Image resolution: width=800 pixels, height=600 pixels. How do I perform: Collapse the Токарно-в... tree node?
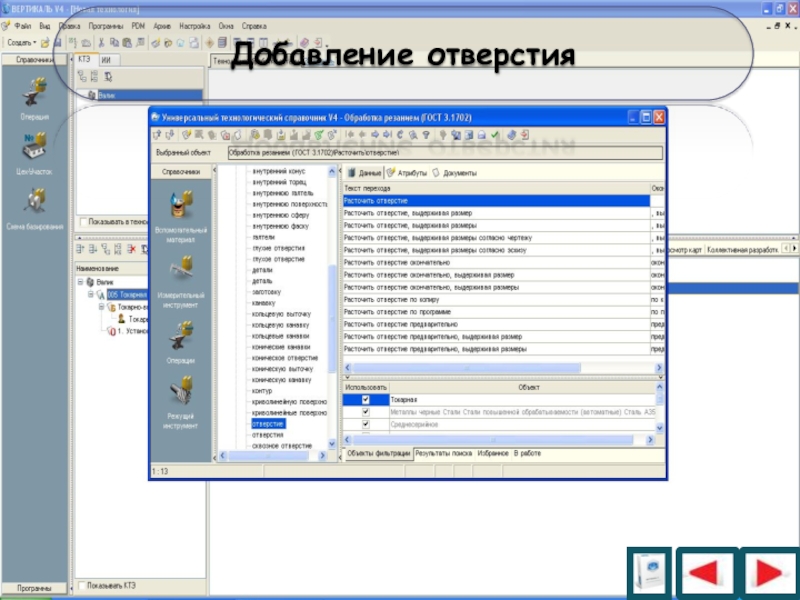click(101, 307)
